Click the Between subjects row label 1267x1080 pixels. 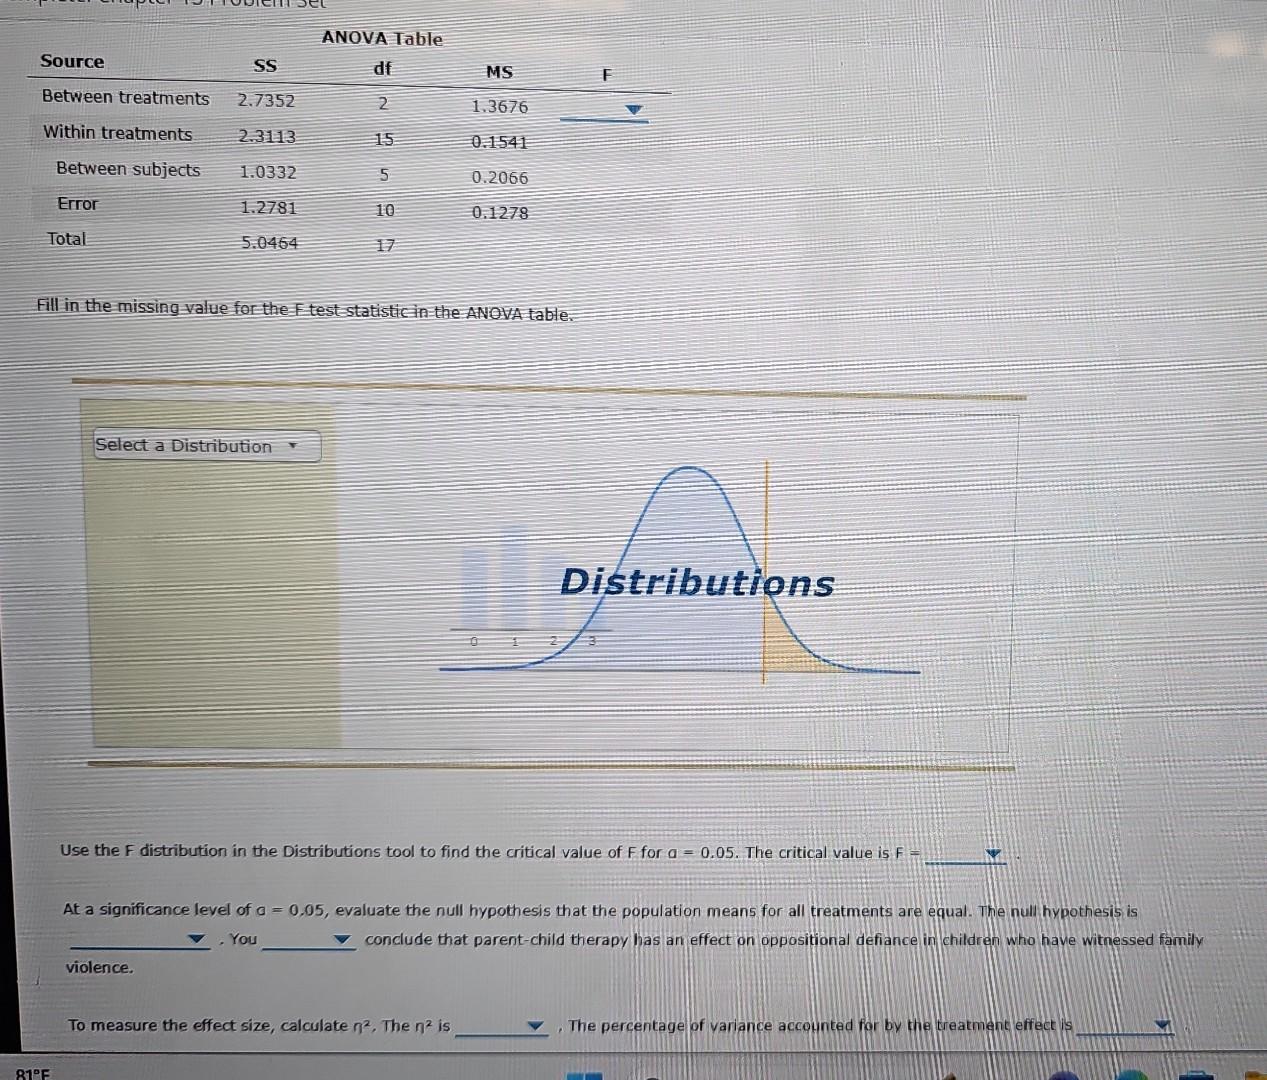128,169
